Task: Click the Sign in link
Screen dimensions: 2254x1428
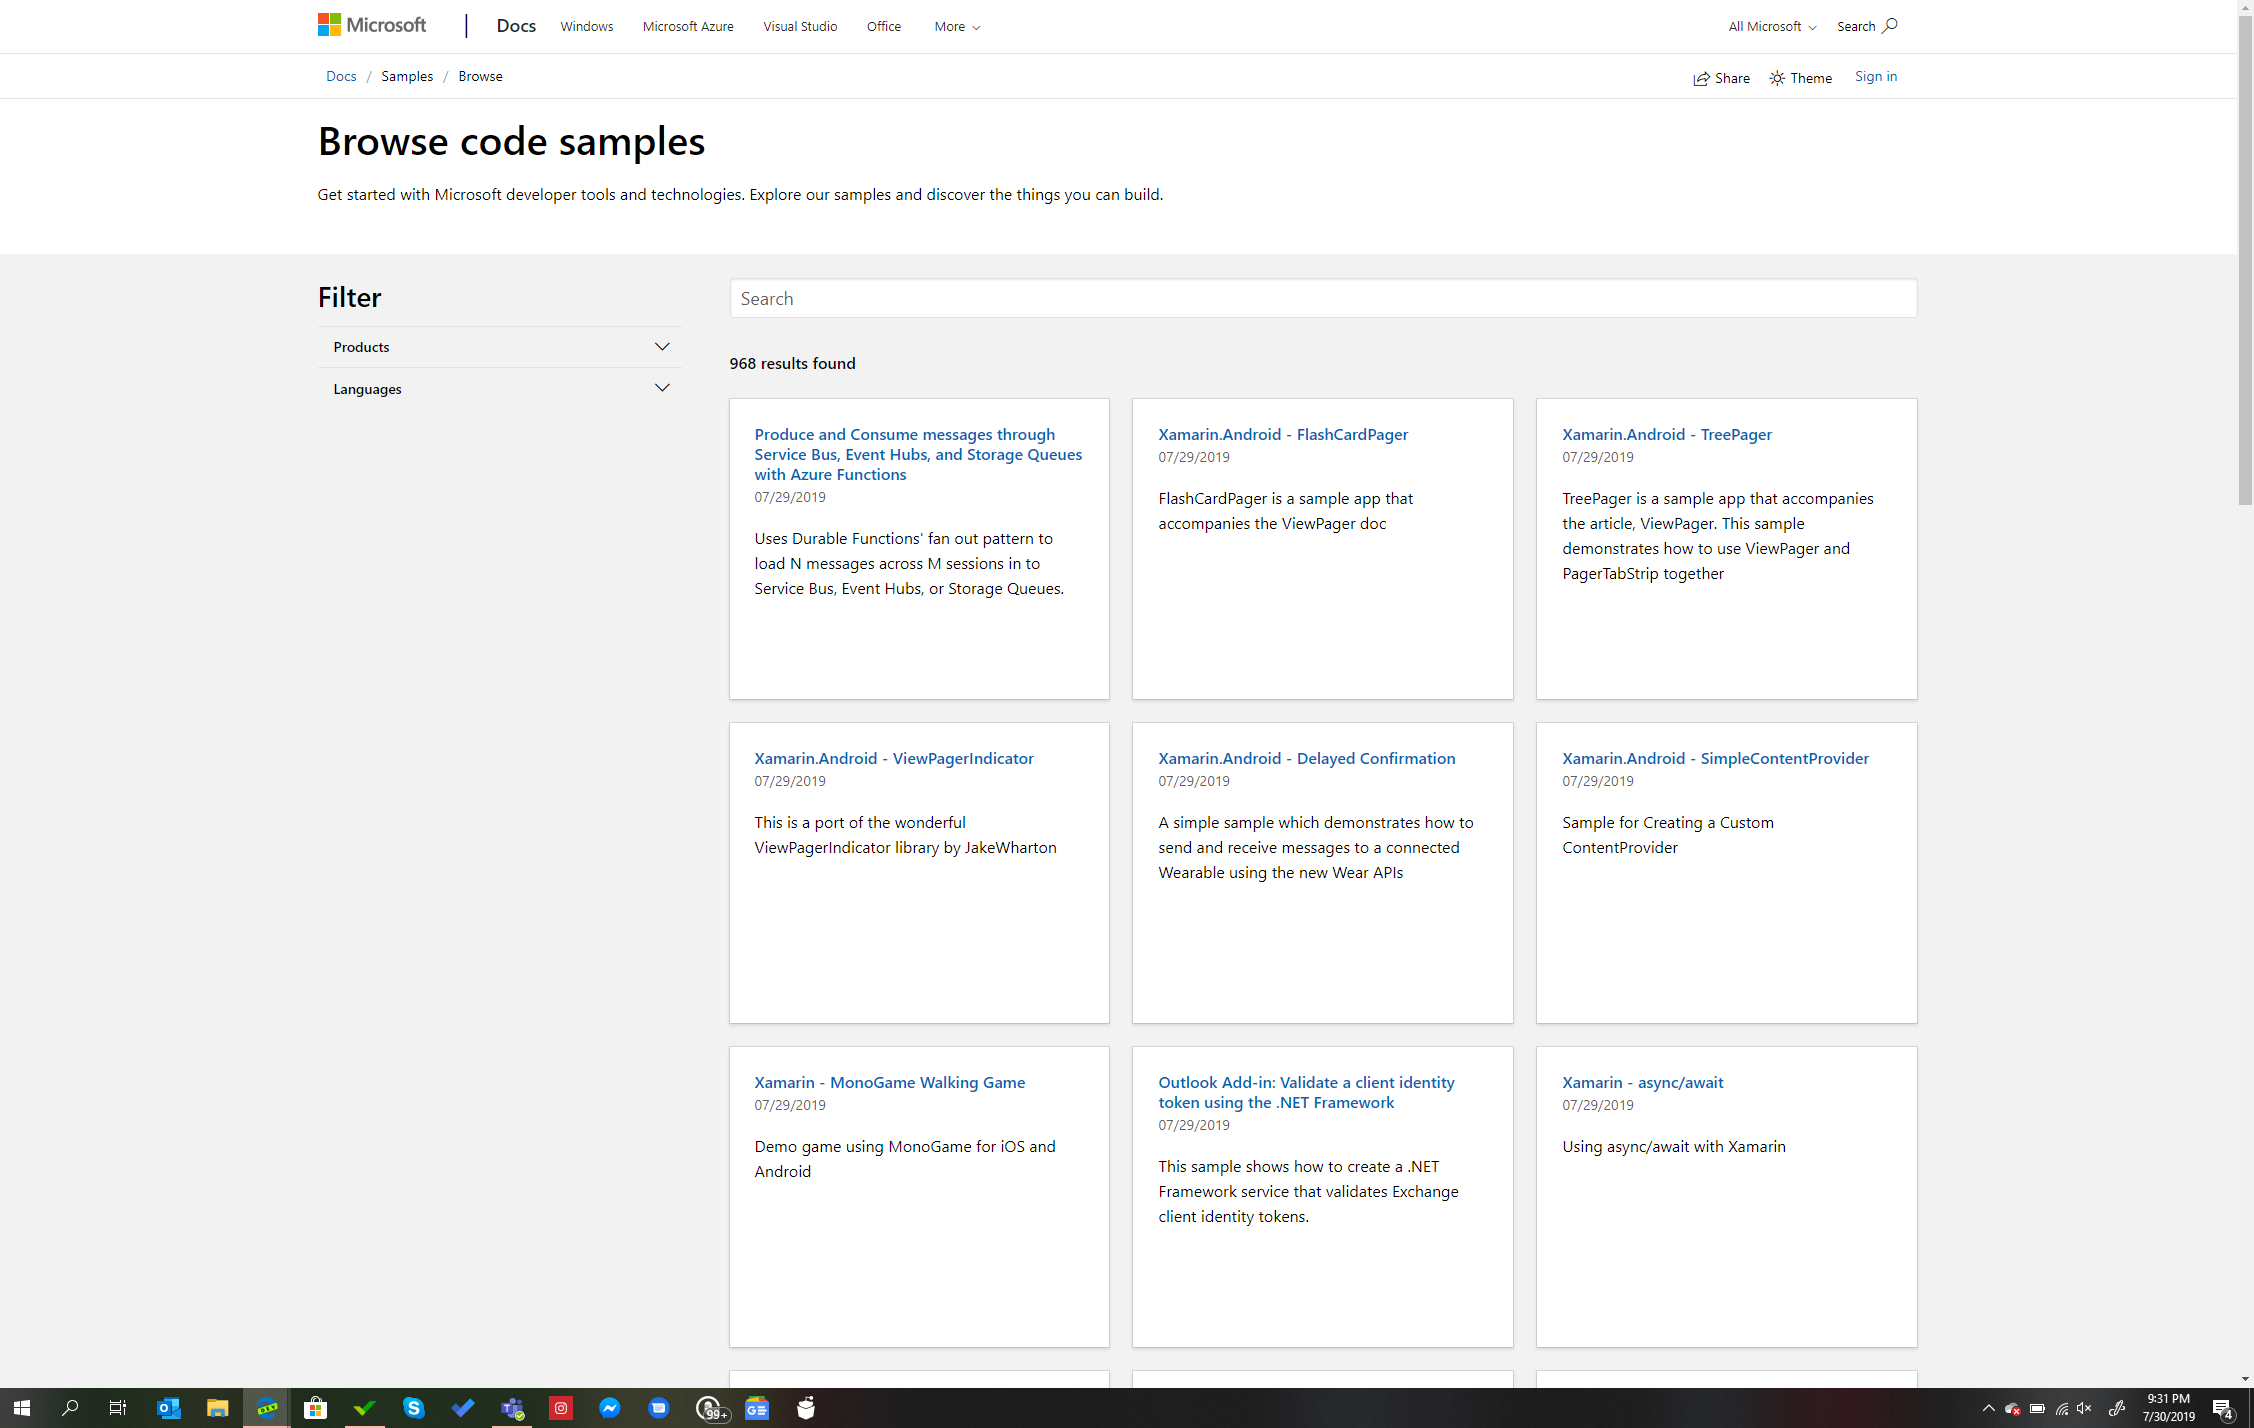Action: (x=1875, y=77)
